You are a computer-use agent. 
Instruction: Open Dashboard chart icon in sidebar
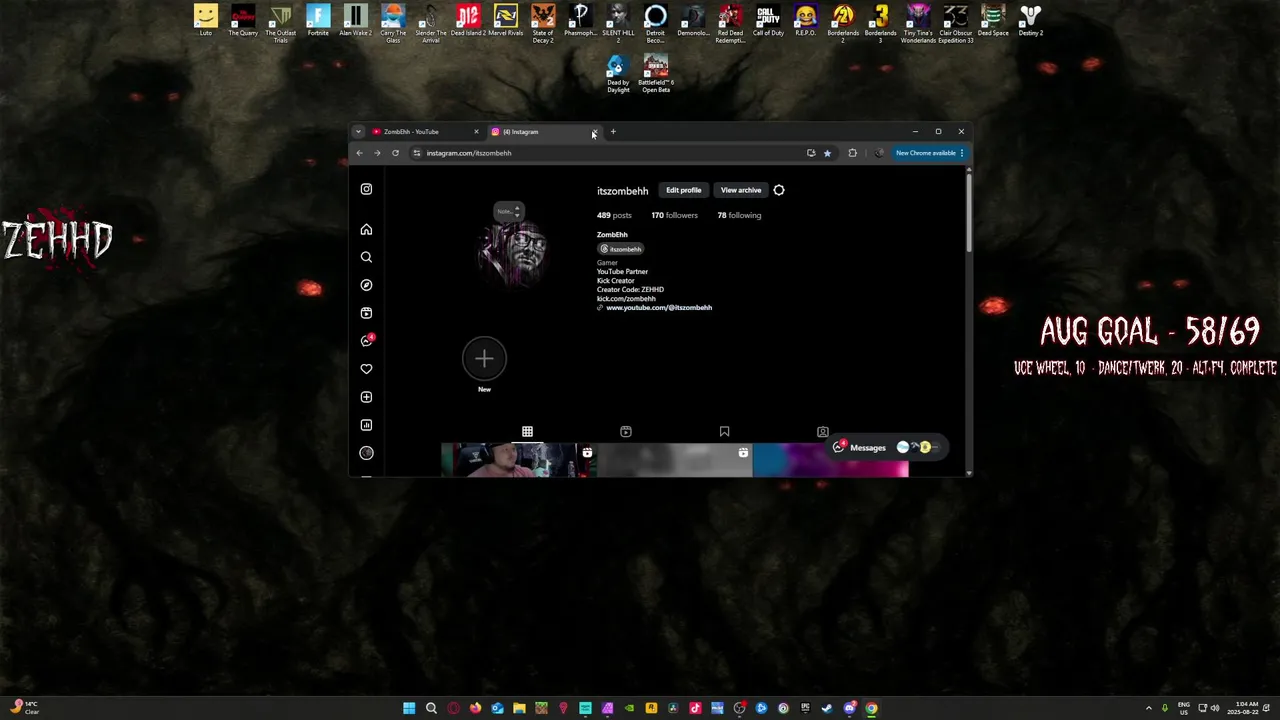click(x=366, y=425)
